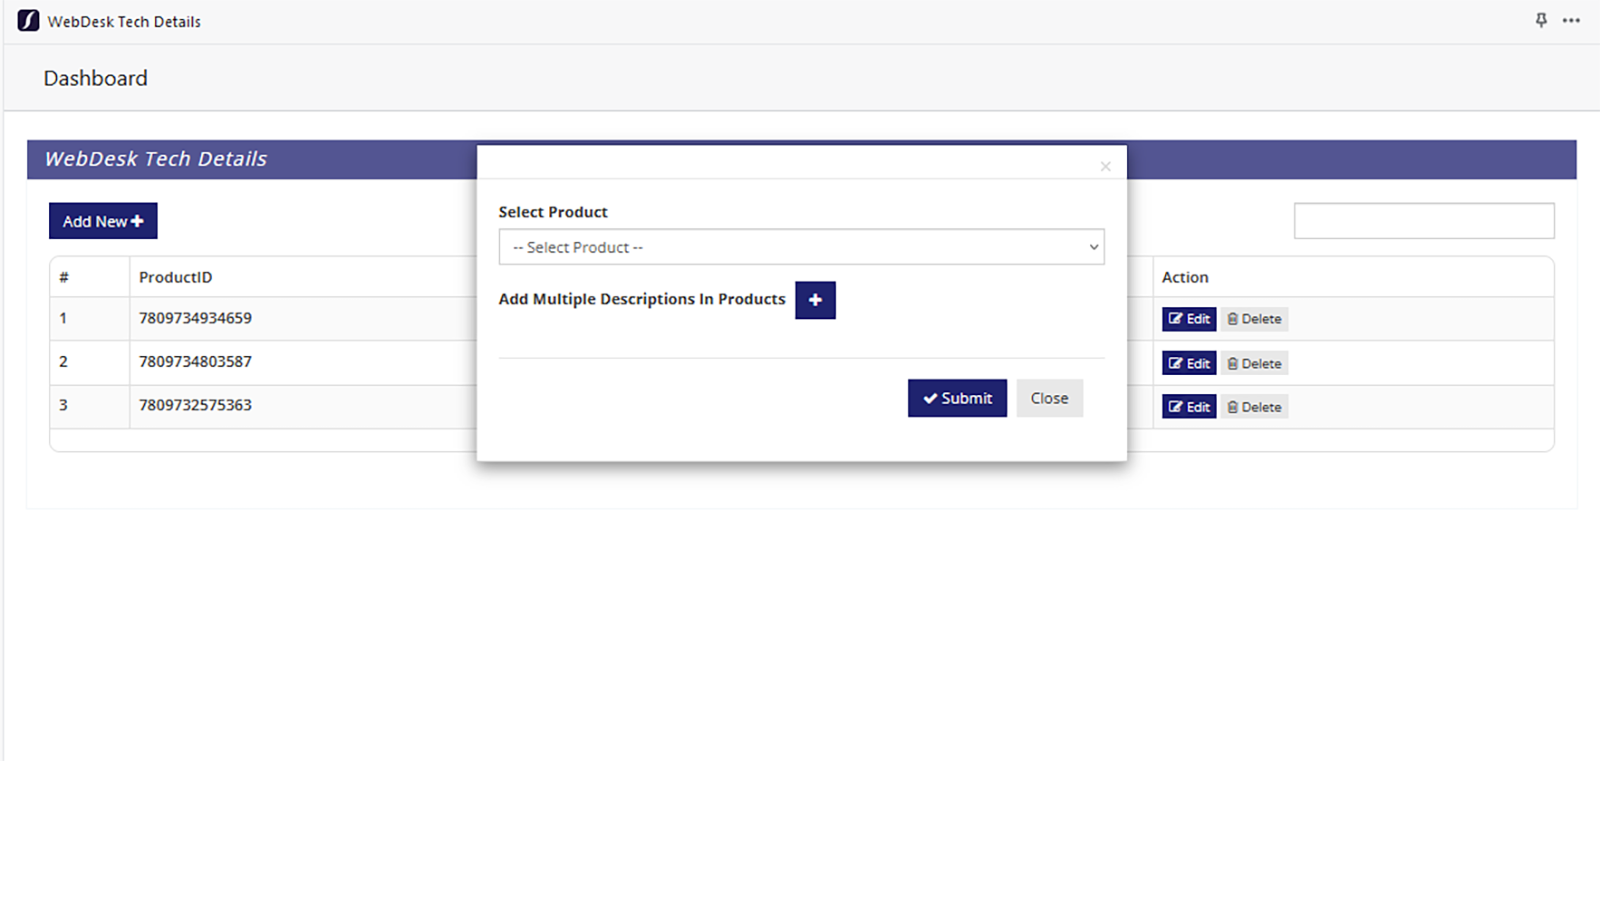1600x900 pixels.
Task: Click the Close button in the dialog
Action: (1049, 398)
